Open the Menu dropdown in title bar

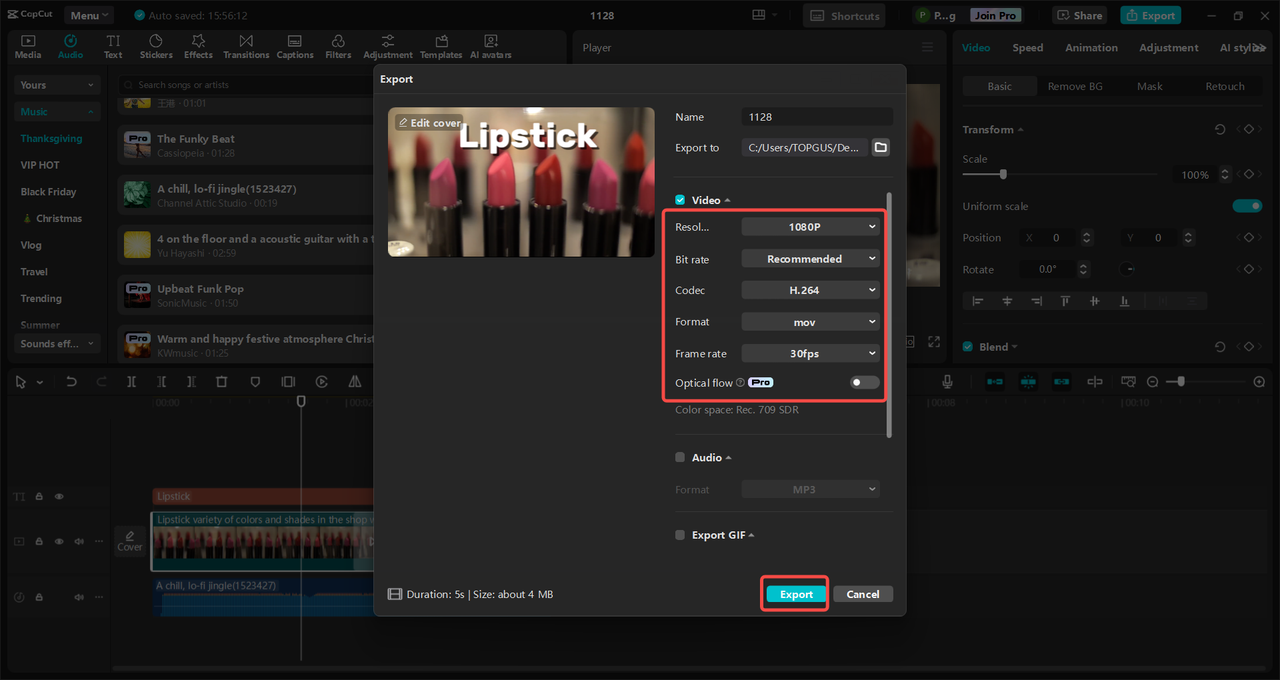[89, 15]
